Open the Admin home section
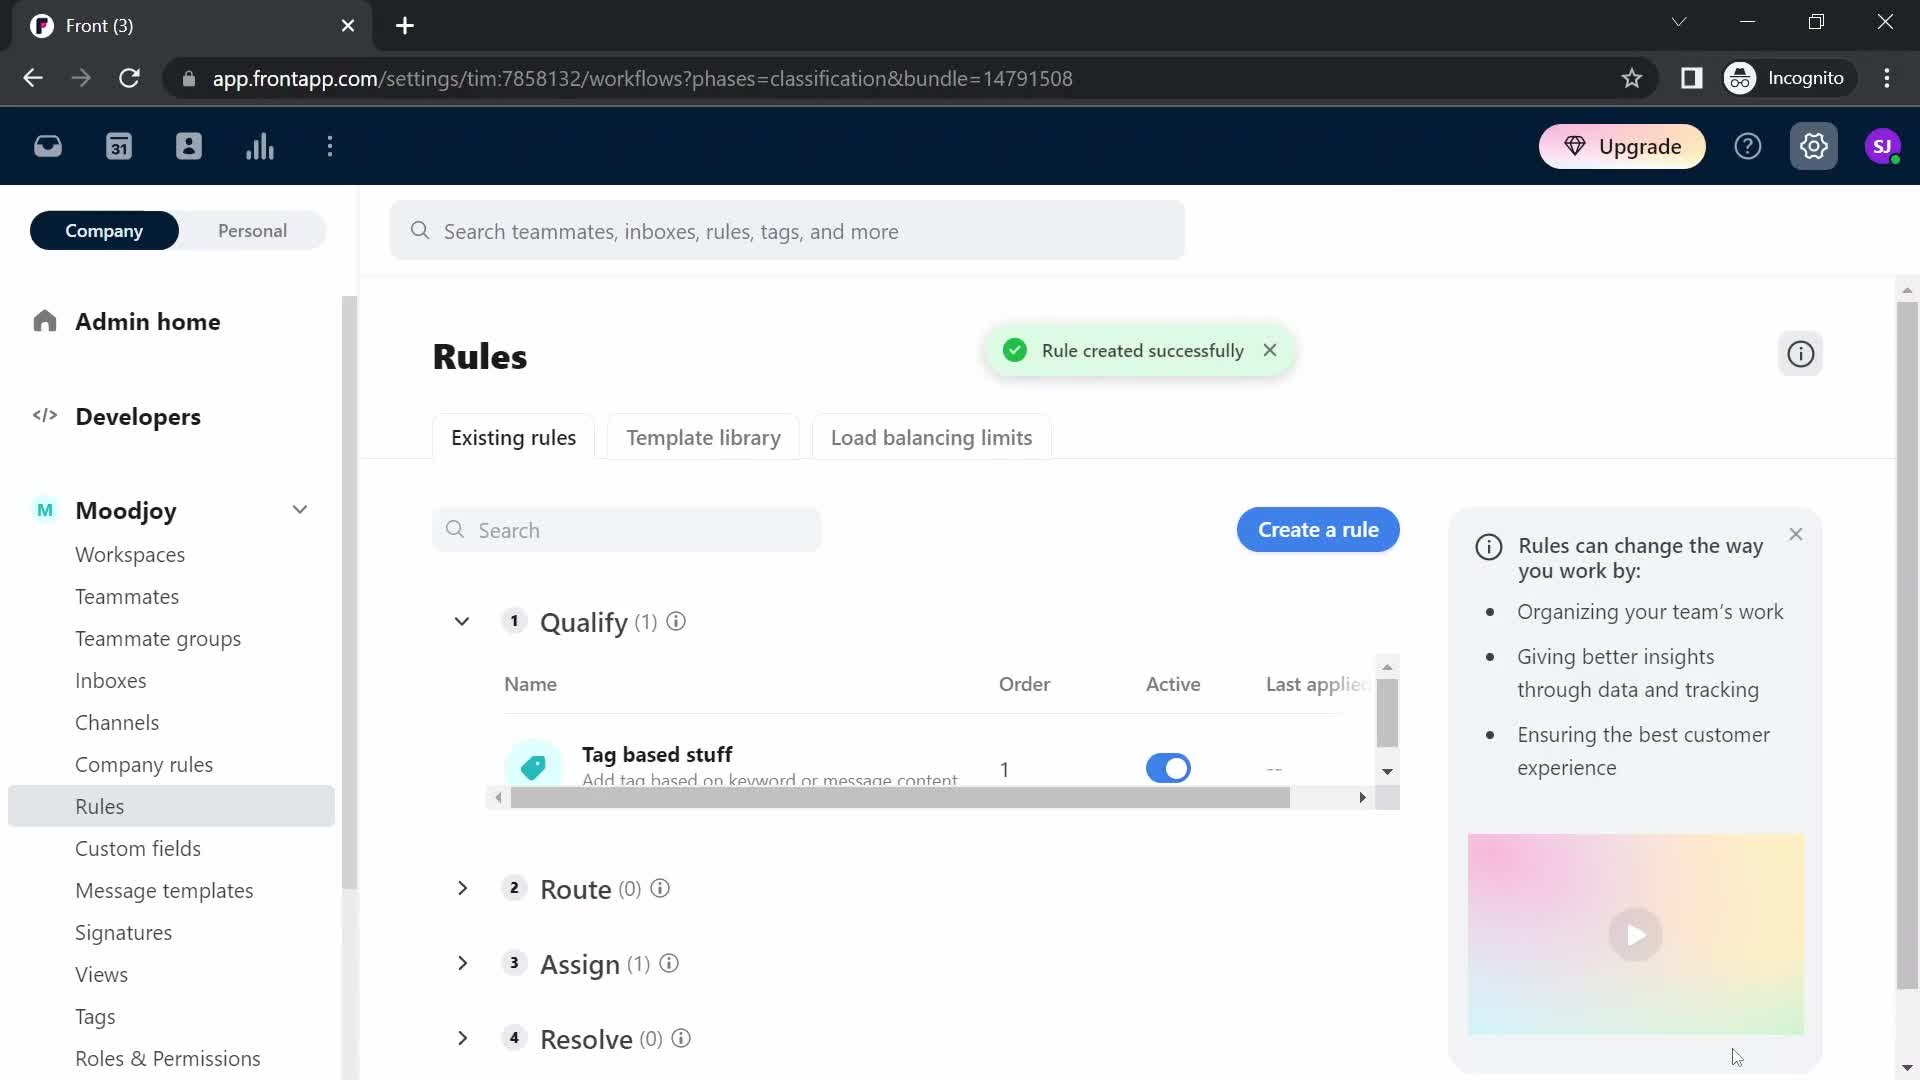 coord(148,320)
